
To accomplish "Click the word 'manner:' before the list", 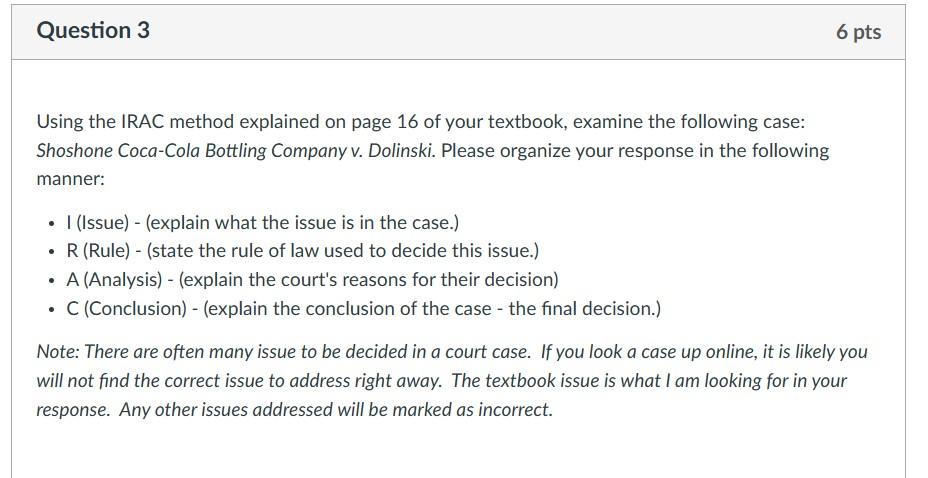I will point(70,180).
